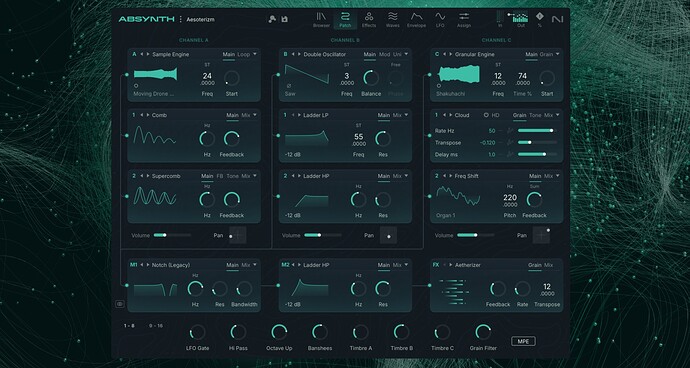Open the Cloud module dropdown arrow

point(558,115)
